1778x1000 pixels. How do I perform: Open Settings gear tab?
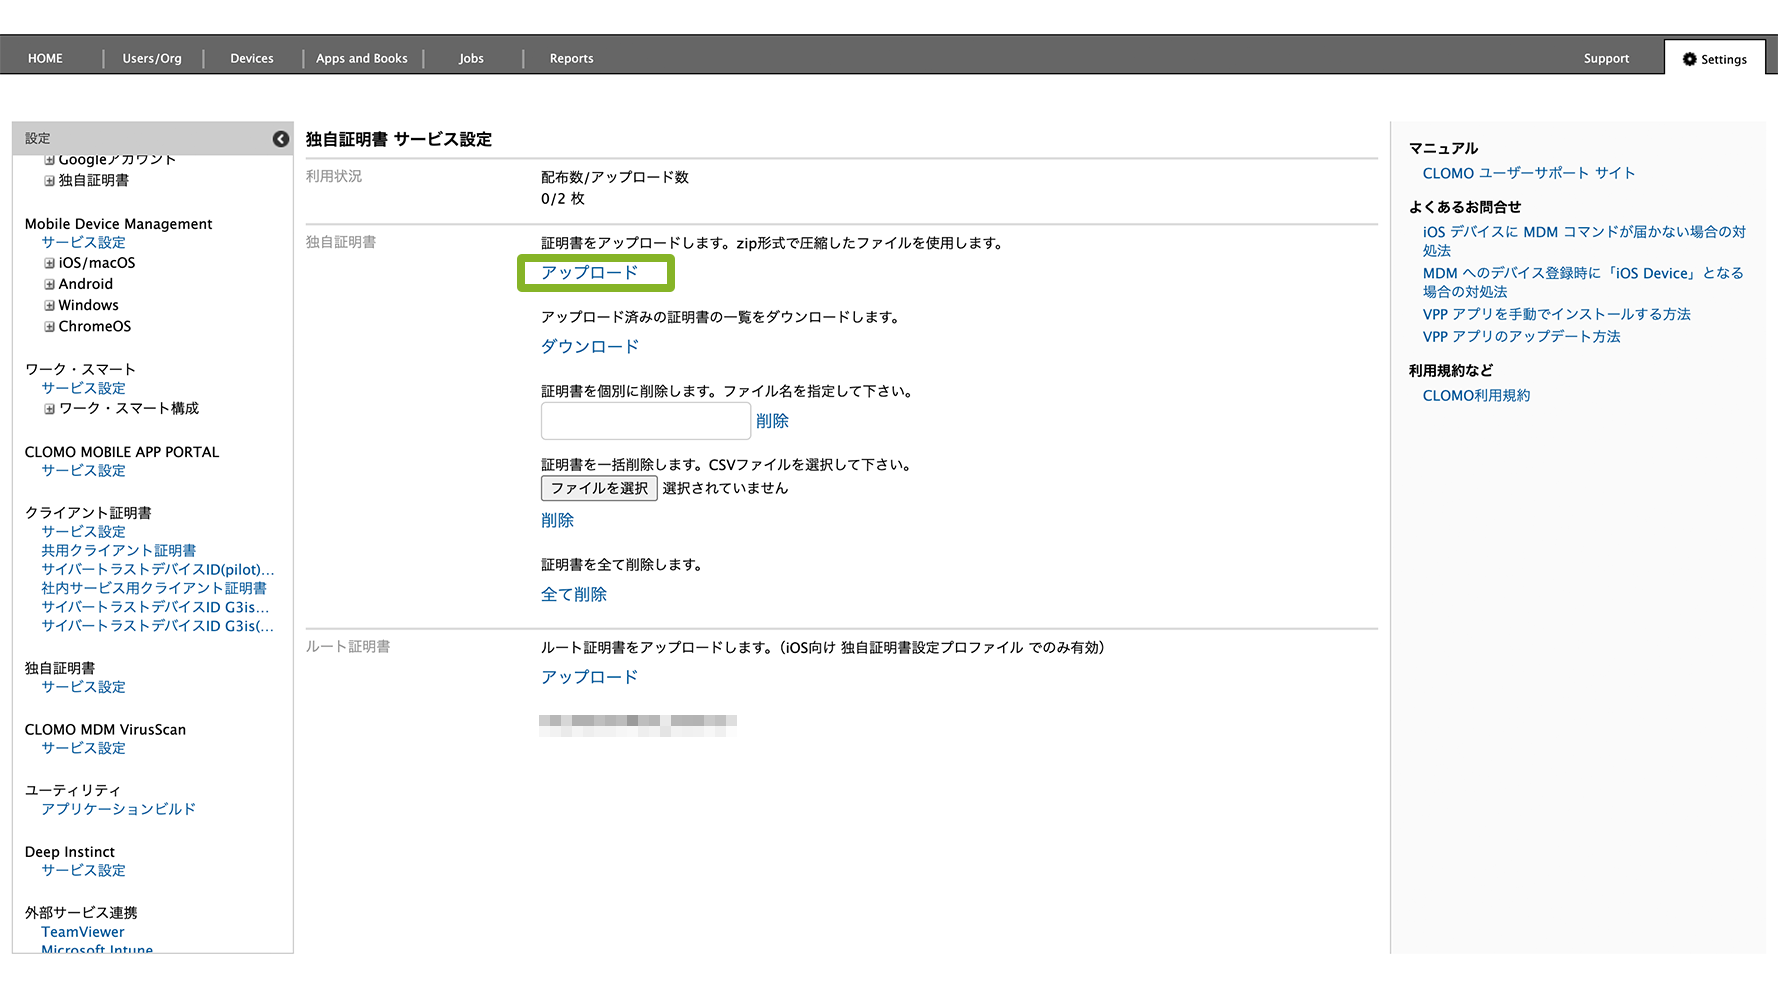[x=1714, y=59]
